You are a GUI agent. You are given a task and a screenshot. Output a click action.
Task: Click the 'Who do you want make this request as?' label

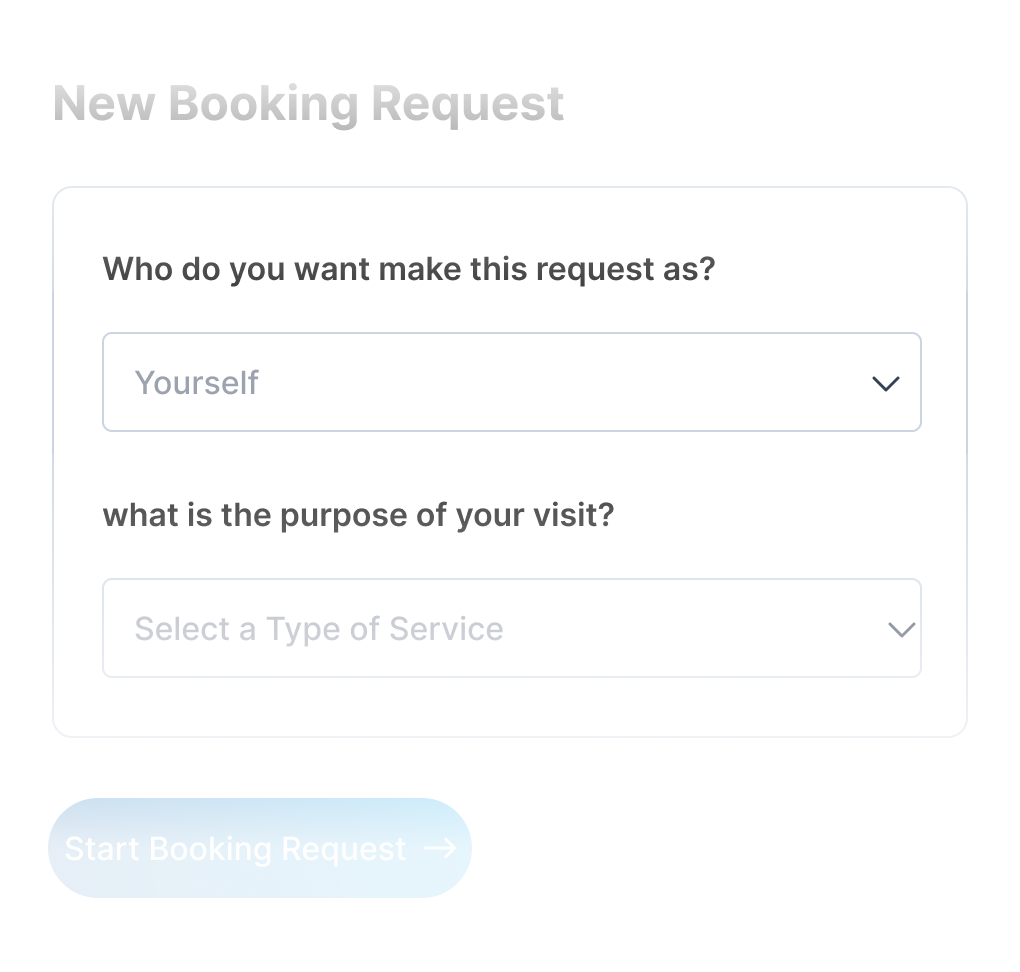[x=409, y=269]
